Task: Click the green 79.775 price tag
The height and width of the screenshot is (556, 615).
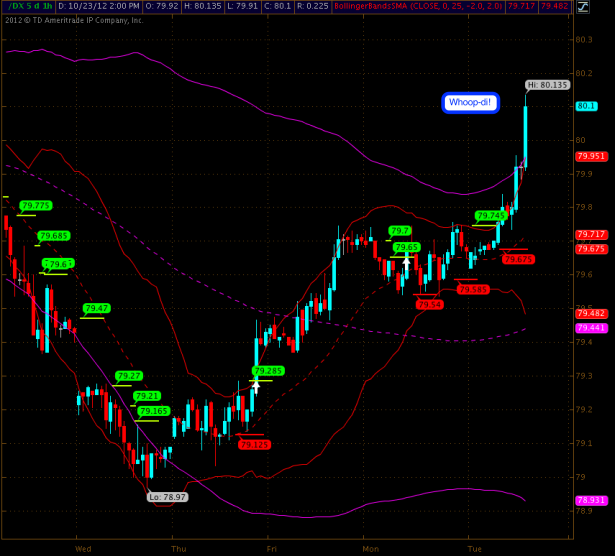Action: click(x=35, y=206)
